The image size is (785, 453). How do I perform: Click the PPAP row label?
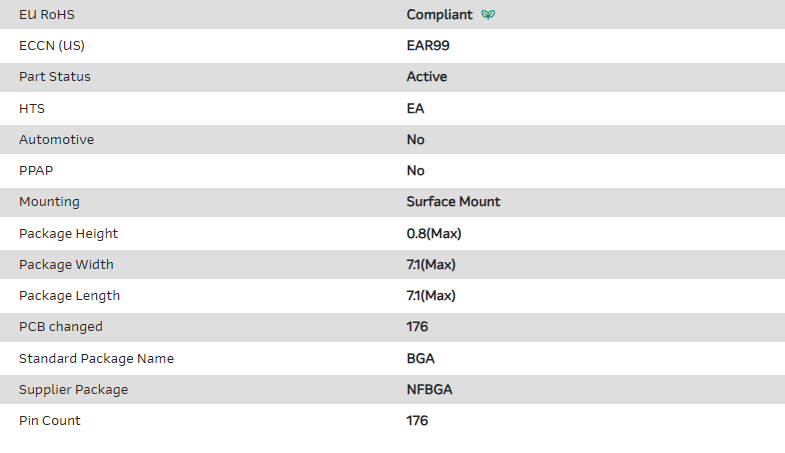pos(36,171)
